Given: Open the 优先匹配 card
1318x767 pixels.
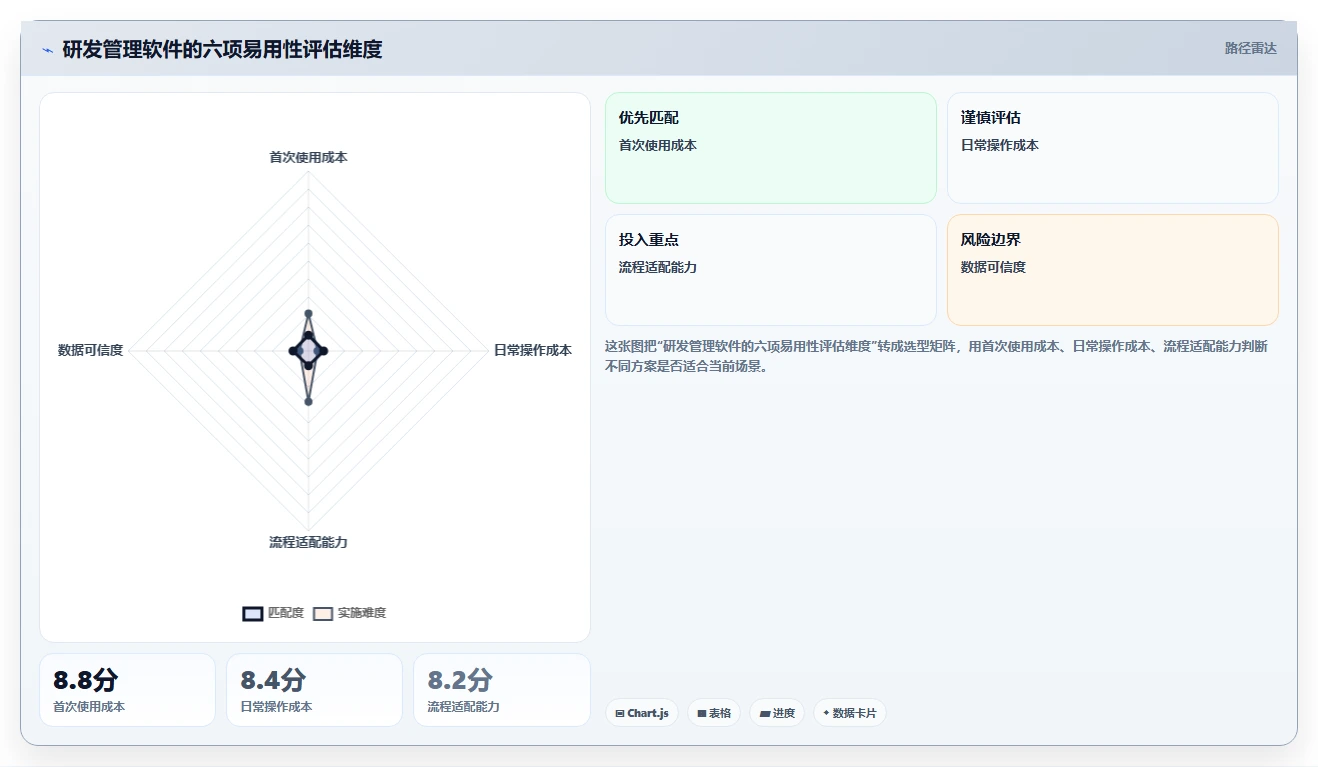Looking at the screenshot, I should coord(771,148).
